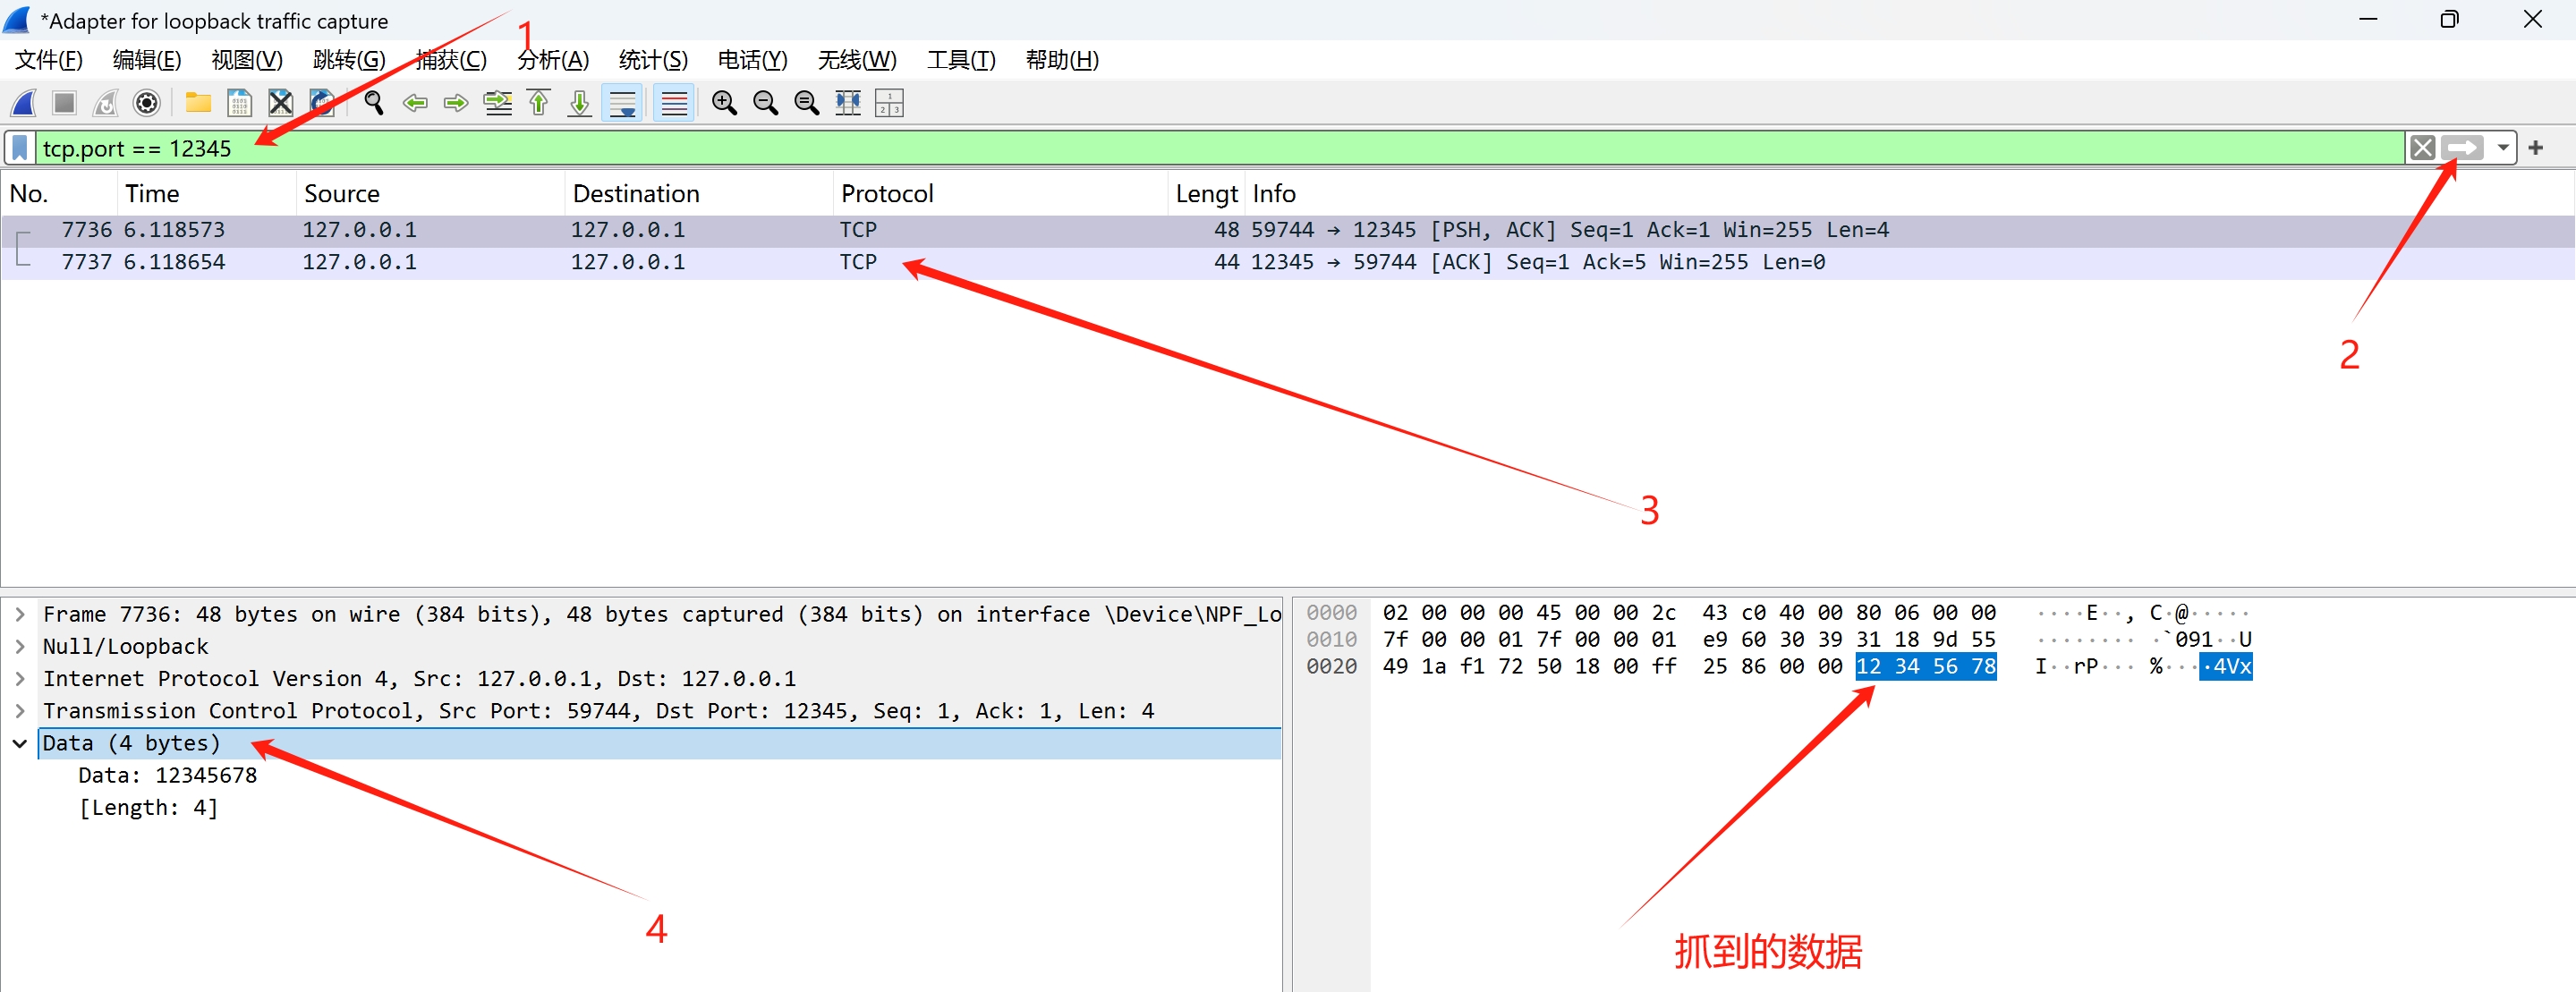Screen dimensions: 2576x992
Task: Toggle packet list colorization
Action: pos(675,103)
